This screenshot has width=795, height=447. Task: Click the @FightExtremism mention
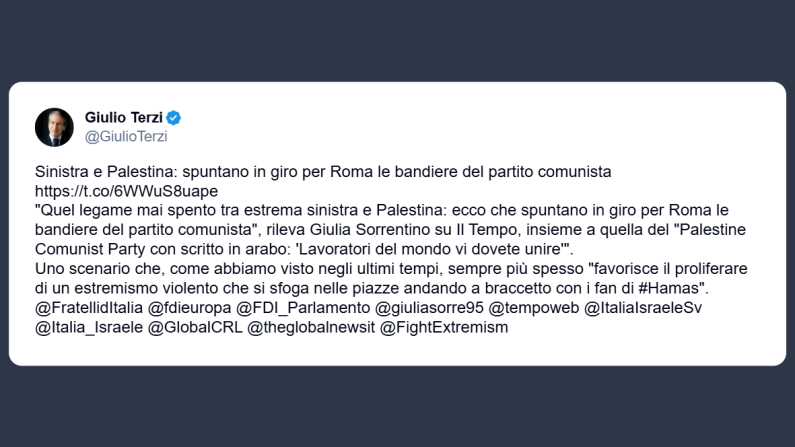click(x=444, y=328)
